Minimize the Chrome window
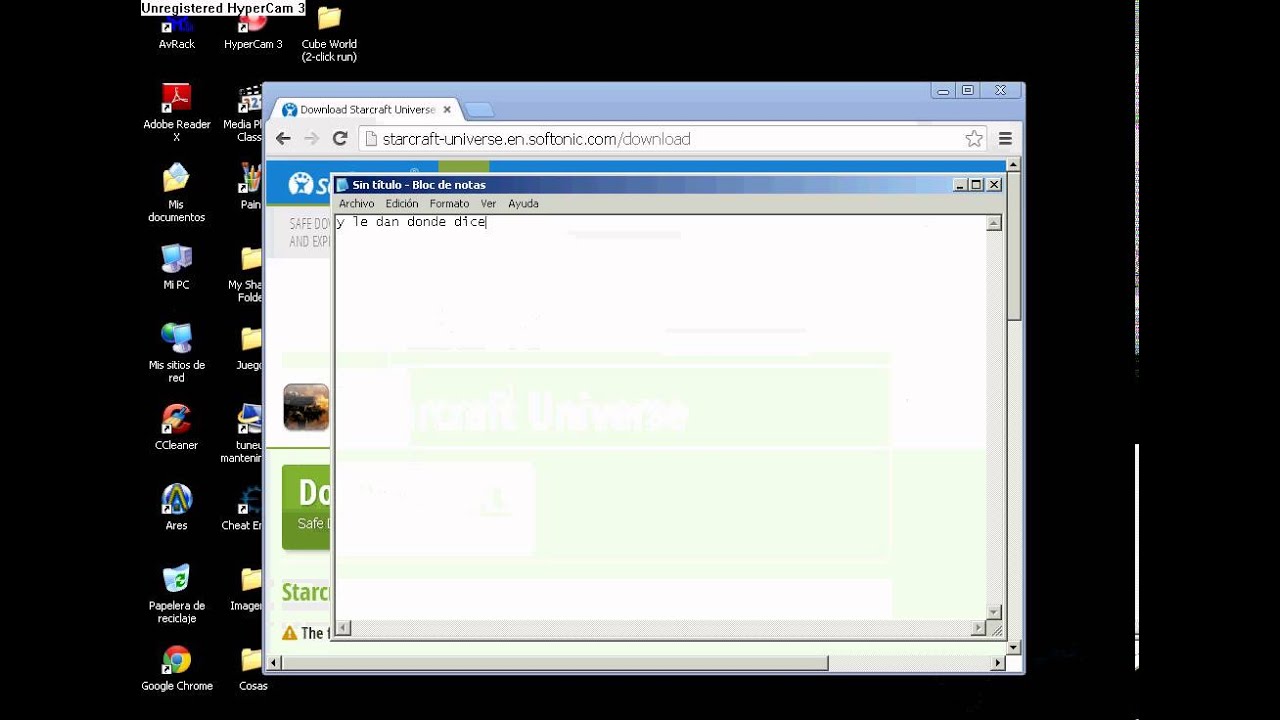 [943, 90]
